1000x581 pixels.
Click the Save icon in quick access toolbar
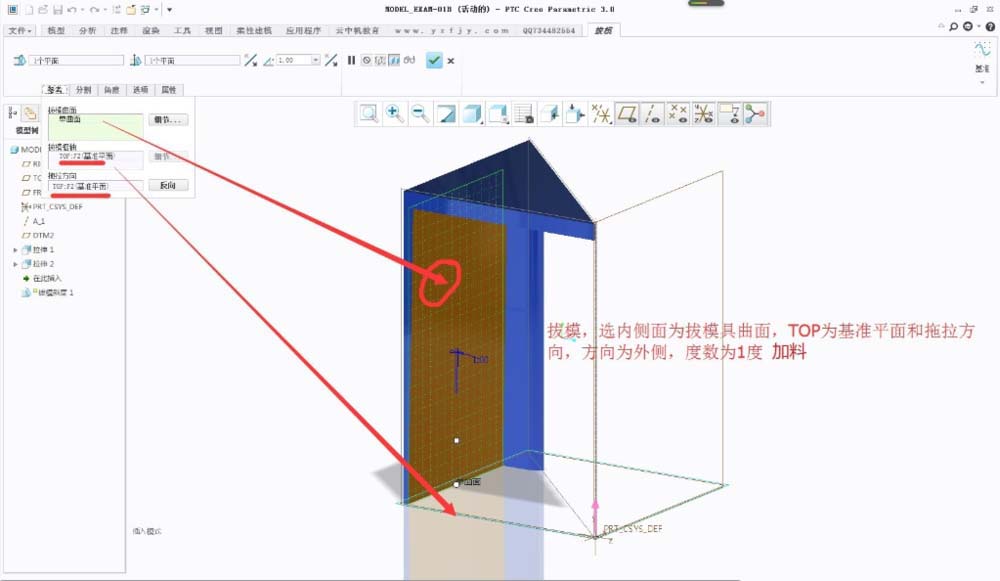tap(57, 10)
